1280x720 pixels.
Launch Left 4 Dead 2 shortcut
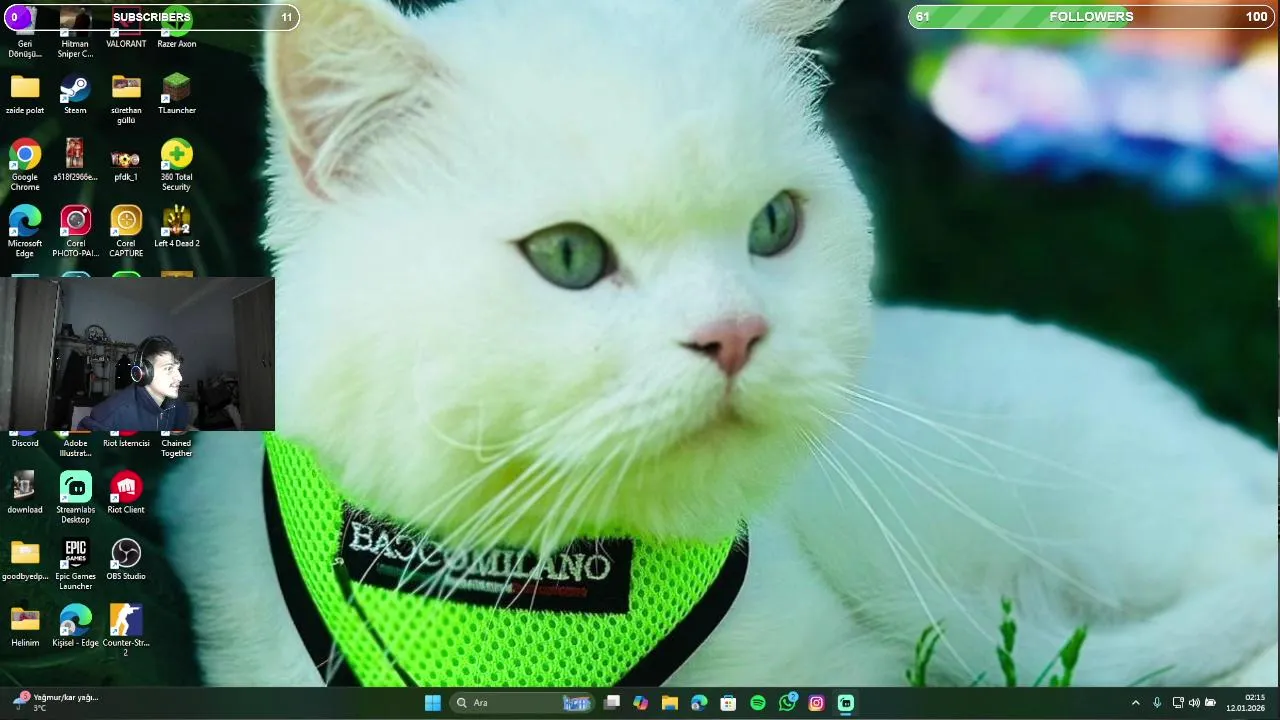coord(176,227)
